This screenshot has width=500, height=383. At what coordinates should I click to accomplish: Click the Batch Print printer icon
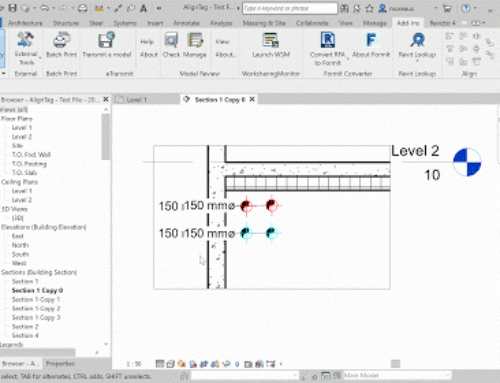[x=62, y=40]
